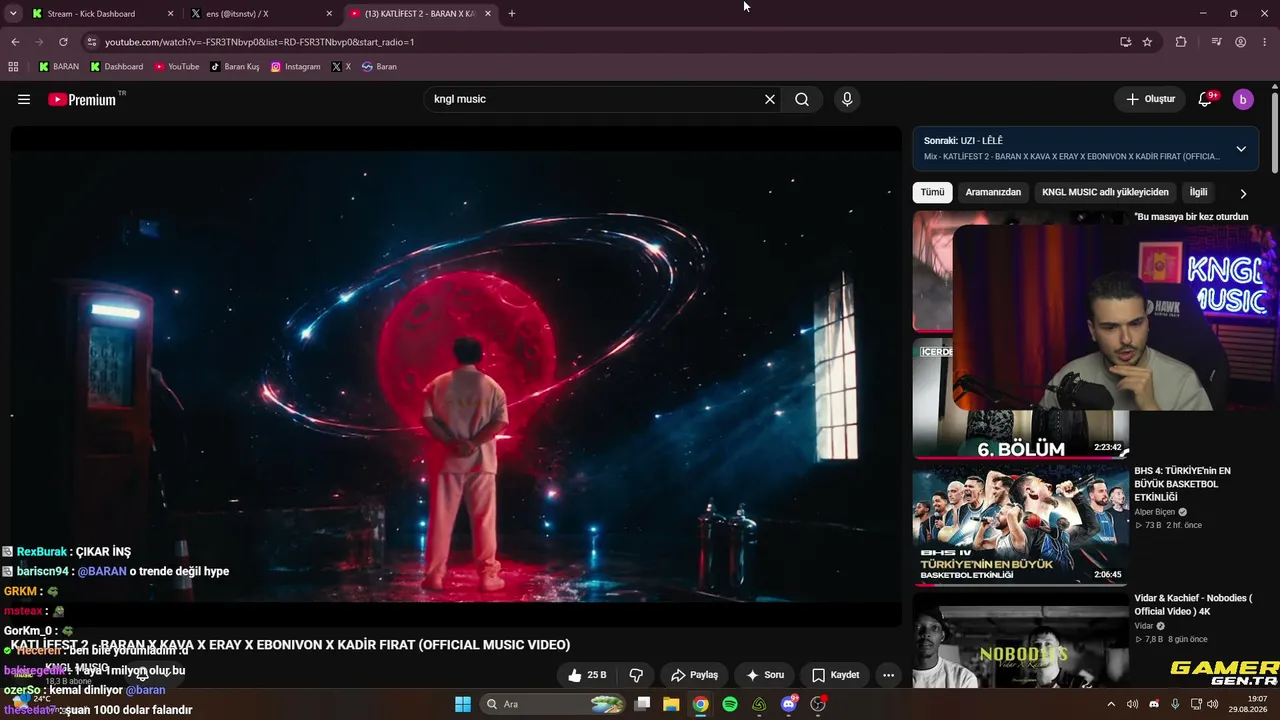Open the Instagram bookmark
This screenshot has height=720, width=1280.
click(x=296, y=67)
